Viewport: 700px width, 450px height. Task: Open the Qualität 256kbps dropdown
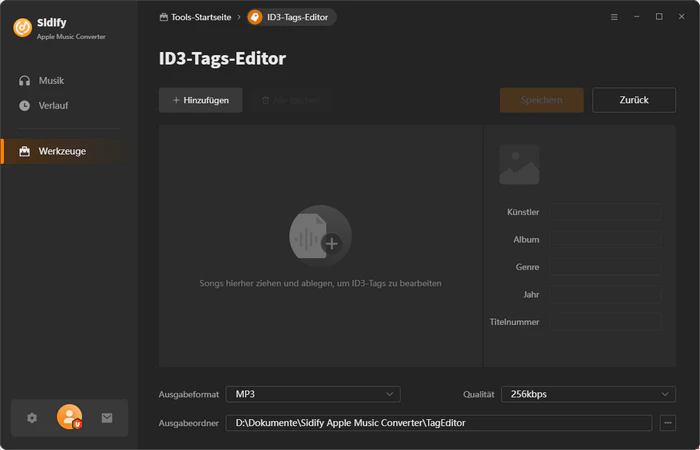click(x=588, y=394)
